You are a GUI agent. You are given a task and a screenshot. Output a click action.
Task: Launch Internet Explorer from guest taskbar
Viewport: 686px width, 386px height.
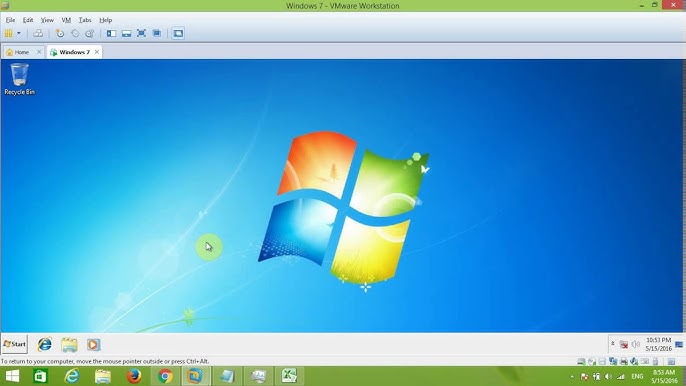(45, 344)
